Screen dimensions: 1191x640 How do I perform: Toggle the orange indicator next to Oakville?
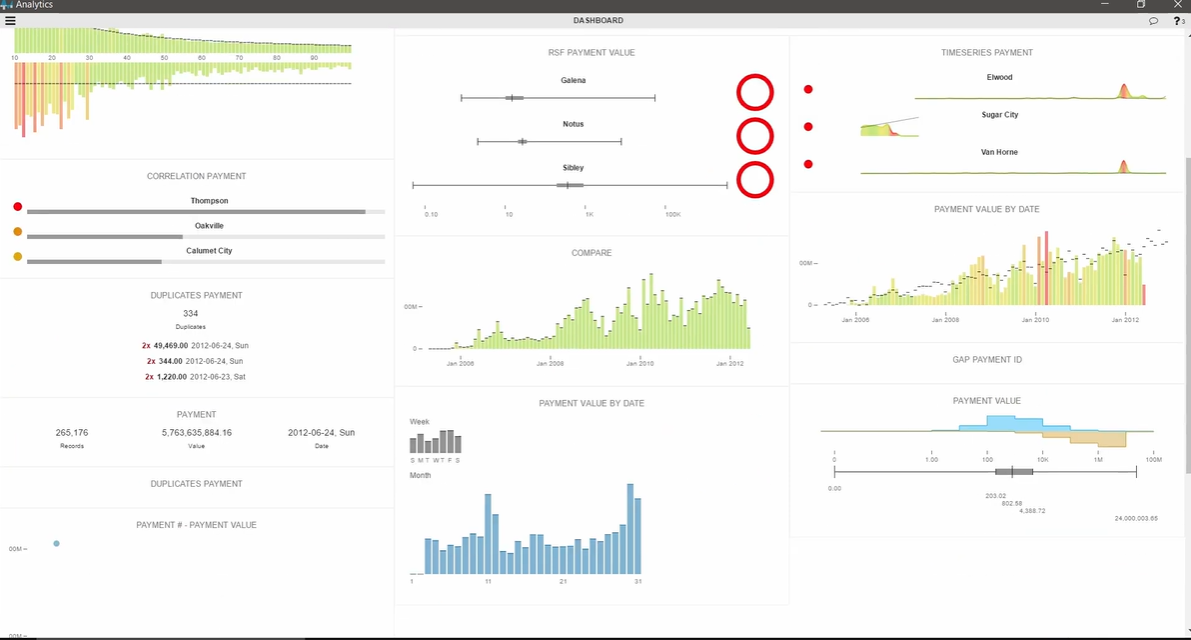click(x=16, y=231)
